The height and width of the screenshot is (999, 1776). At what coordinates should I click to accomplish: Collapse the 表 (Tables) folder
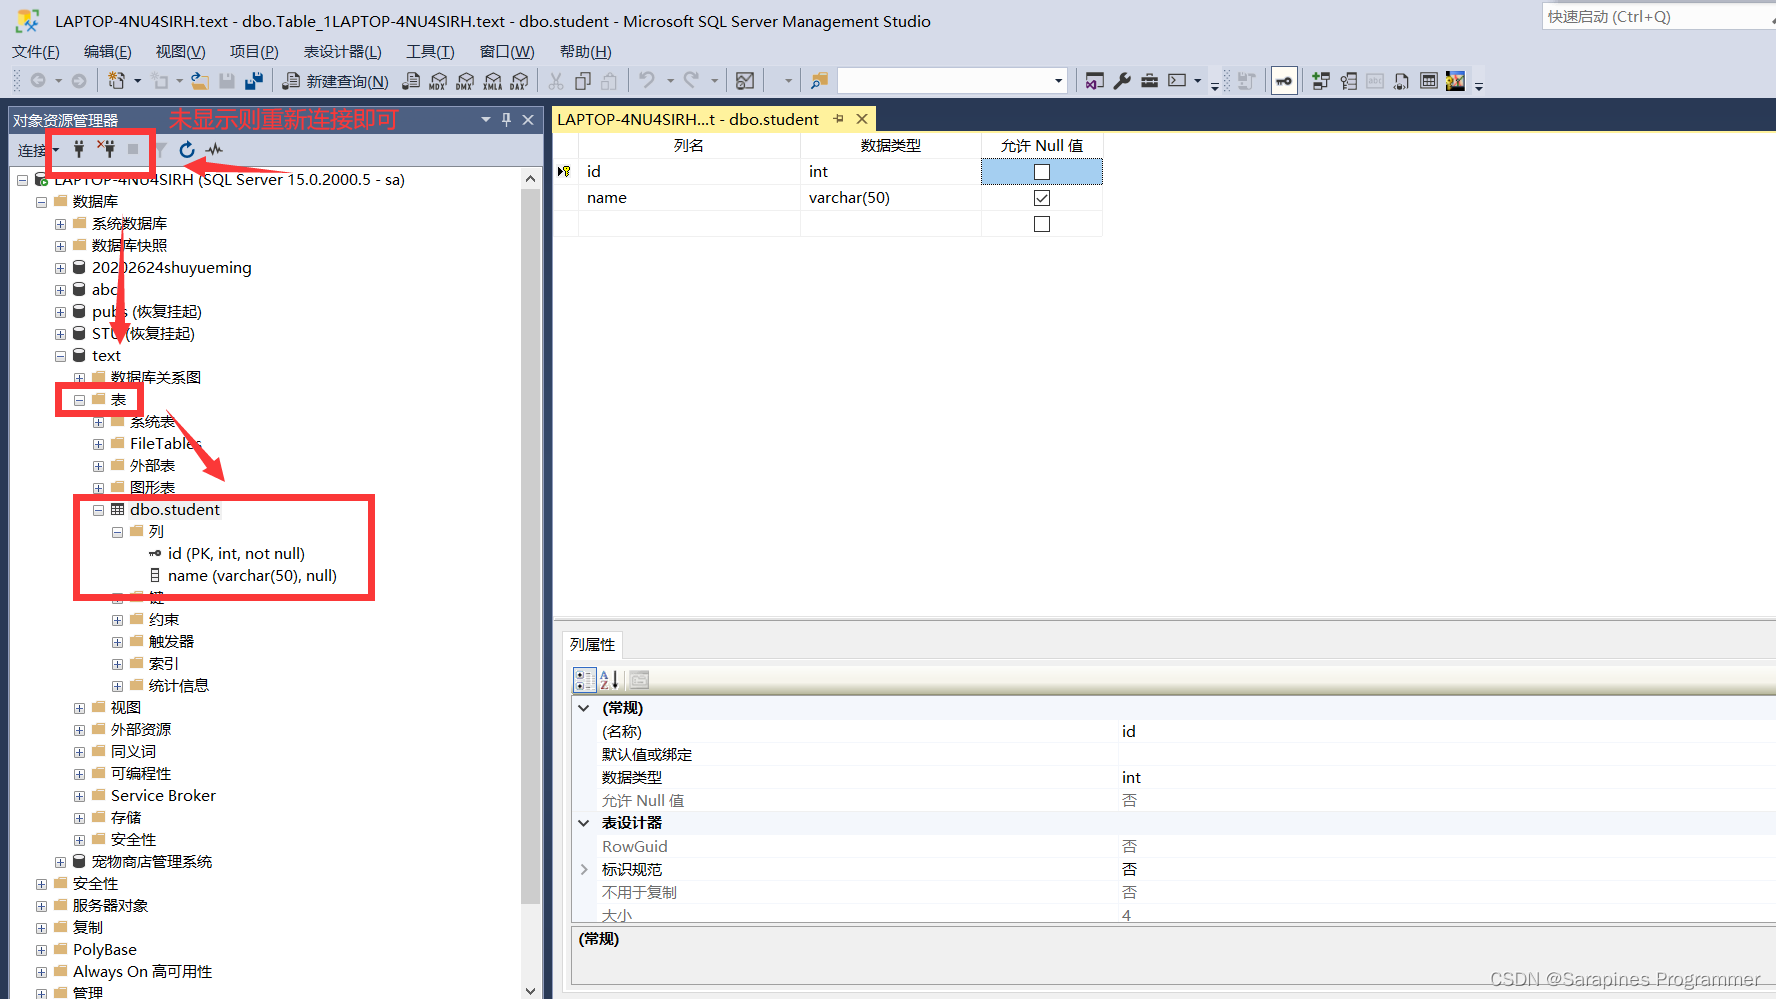pos(79,400)
